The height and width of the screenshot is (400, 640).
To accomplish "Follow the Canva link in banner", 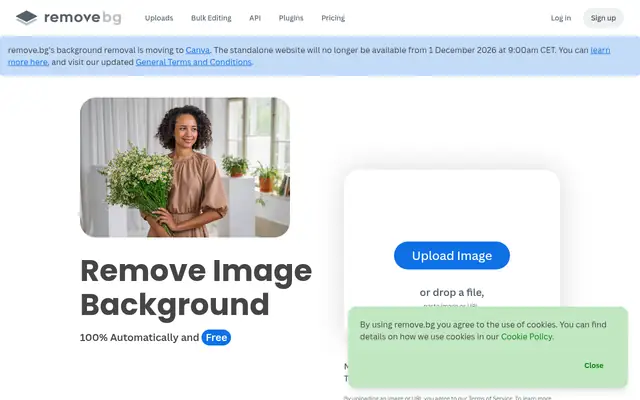I will [198, 50].
